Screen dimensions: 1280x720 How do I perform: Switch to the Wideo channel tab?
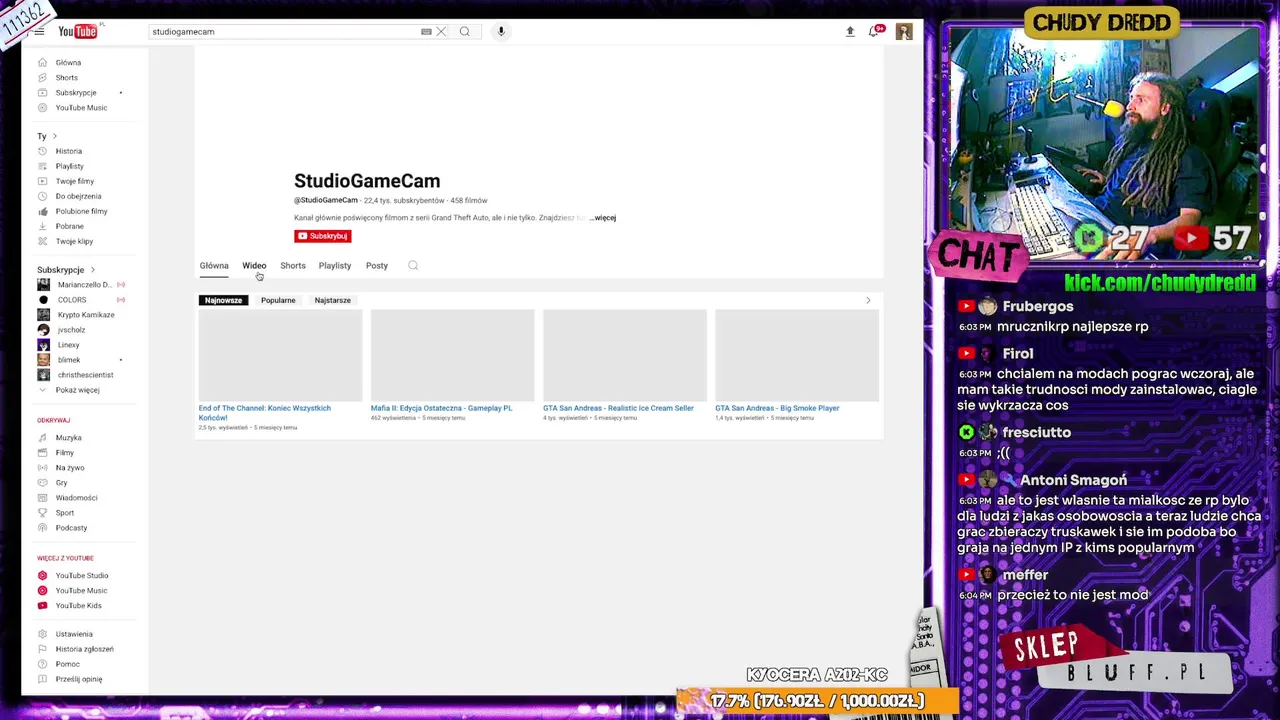[254, 266]
